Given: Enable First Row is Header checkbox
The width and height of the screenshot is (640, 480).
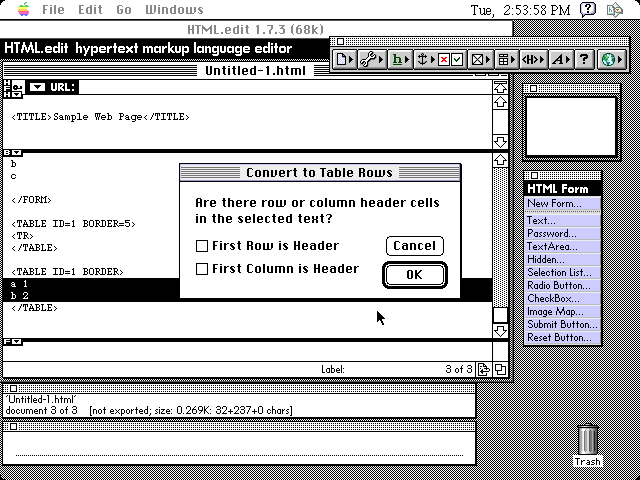Looking at the screenshot, I should pyautogui.click(x=202, y=246).
